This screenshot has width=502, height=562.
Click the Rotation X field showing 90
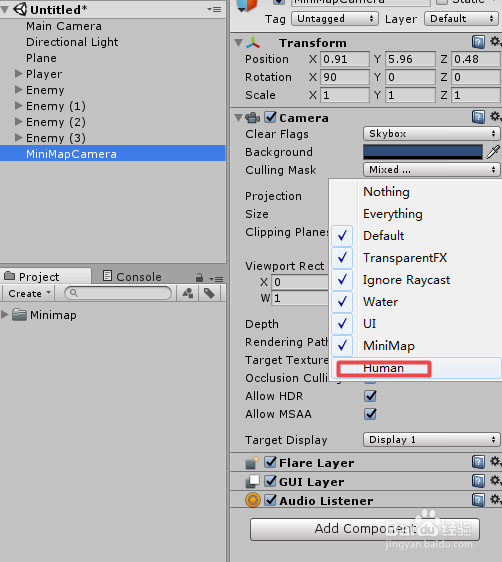(x=345, y=77)
